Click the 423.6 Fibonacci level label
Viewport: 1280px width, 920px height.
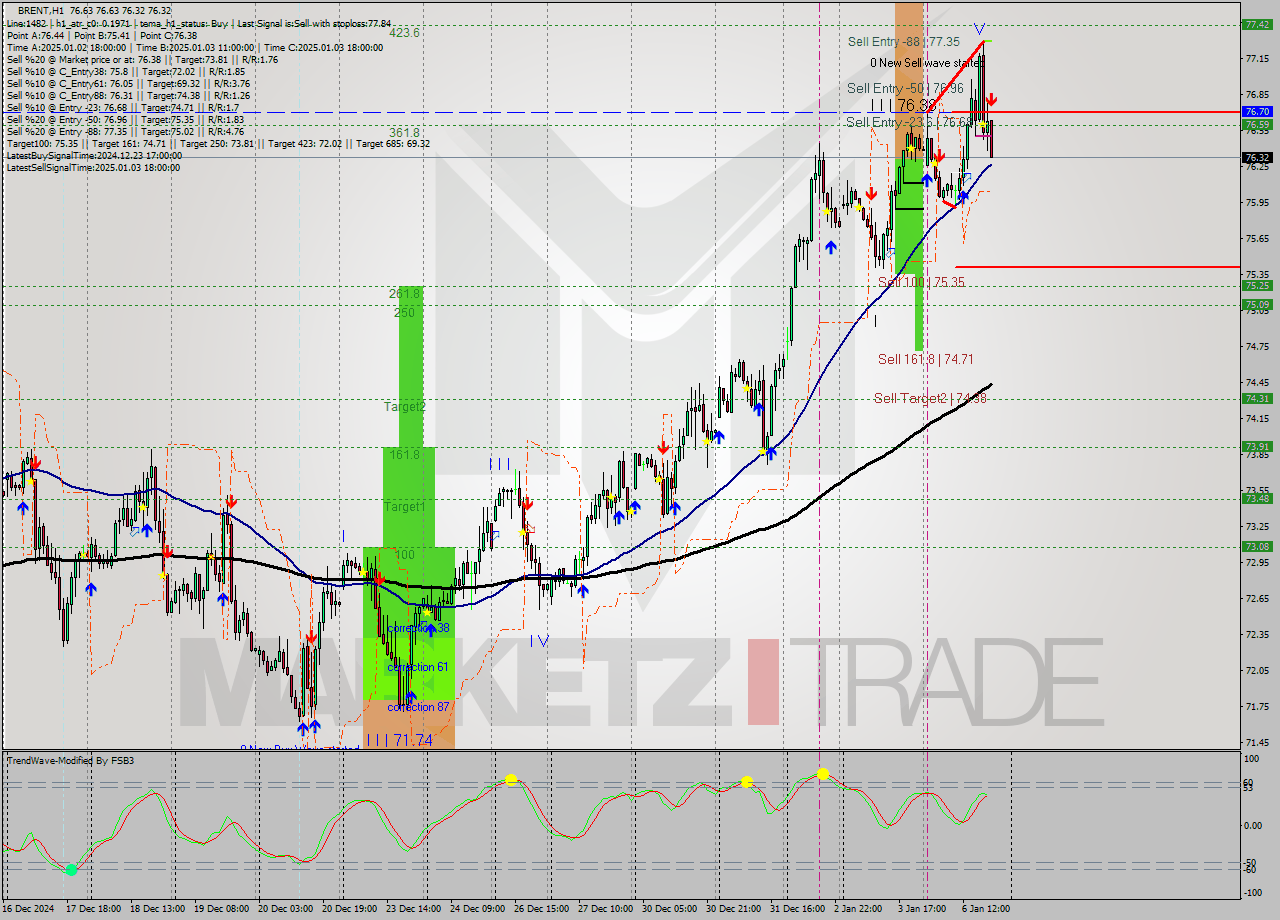404,33
